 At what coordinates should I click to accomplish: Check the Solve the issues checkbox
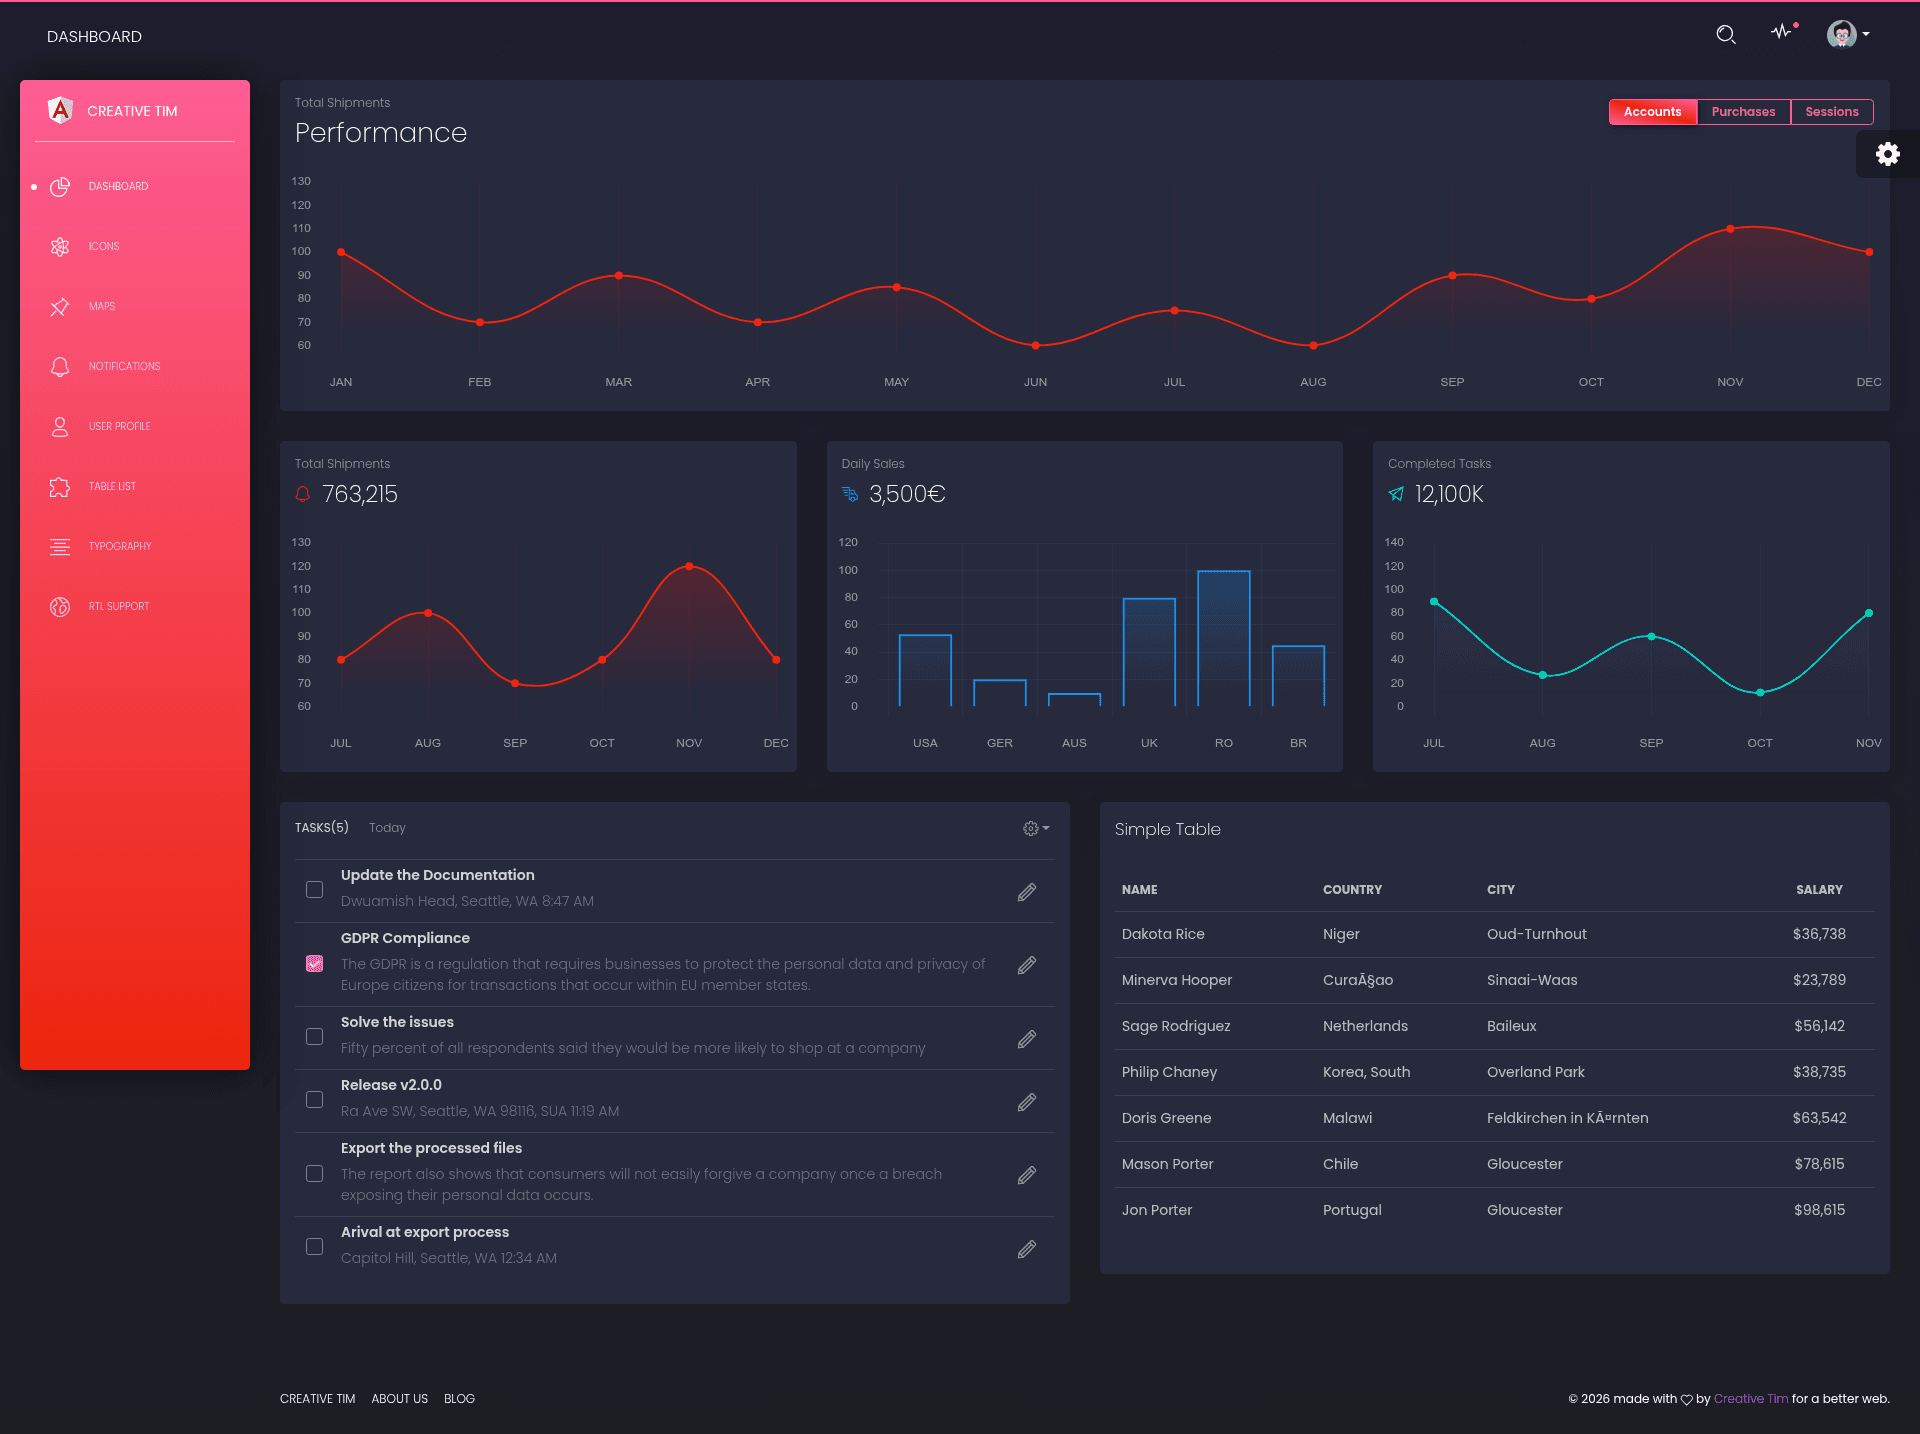[x=314, y=1036]
